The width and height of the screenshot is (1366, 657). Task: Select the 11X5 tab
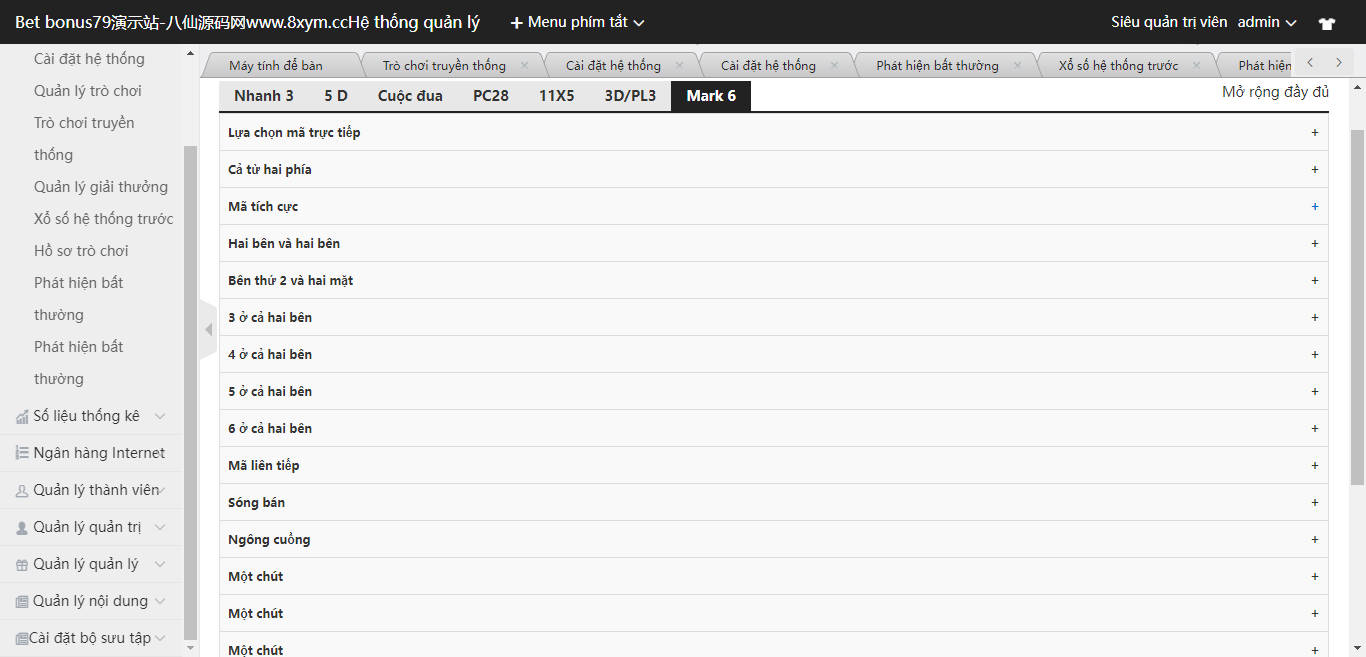click(556, 96)
